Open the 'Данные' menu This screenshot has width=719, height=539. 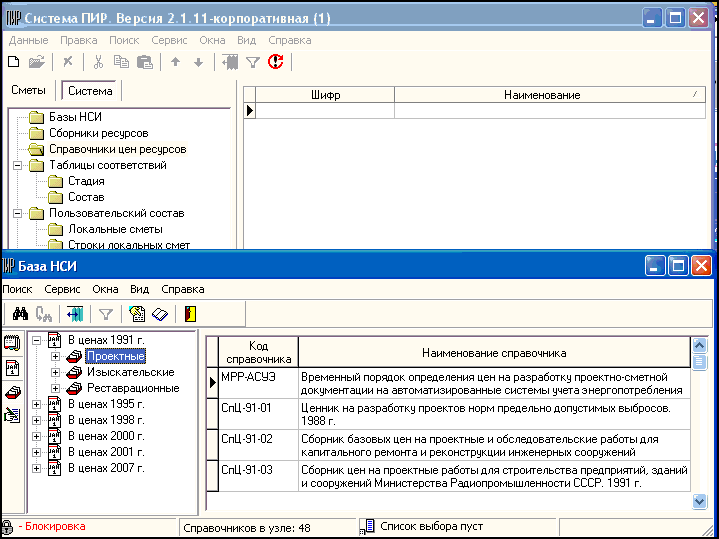(x=28, y=40)
